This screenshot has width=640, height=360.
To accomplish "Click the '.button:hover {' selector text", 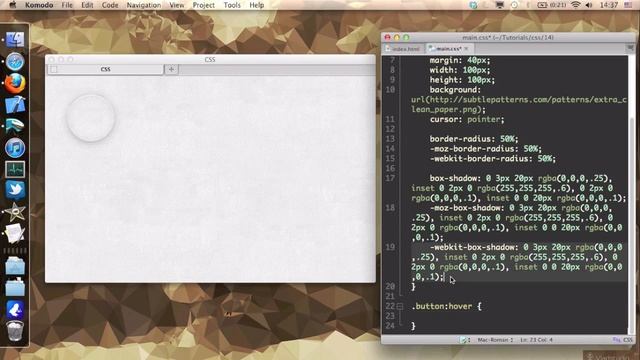I will 447,306.
